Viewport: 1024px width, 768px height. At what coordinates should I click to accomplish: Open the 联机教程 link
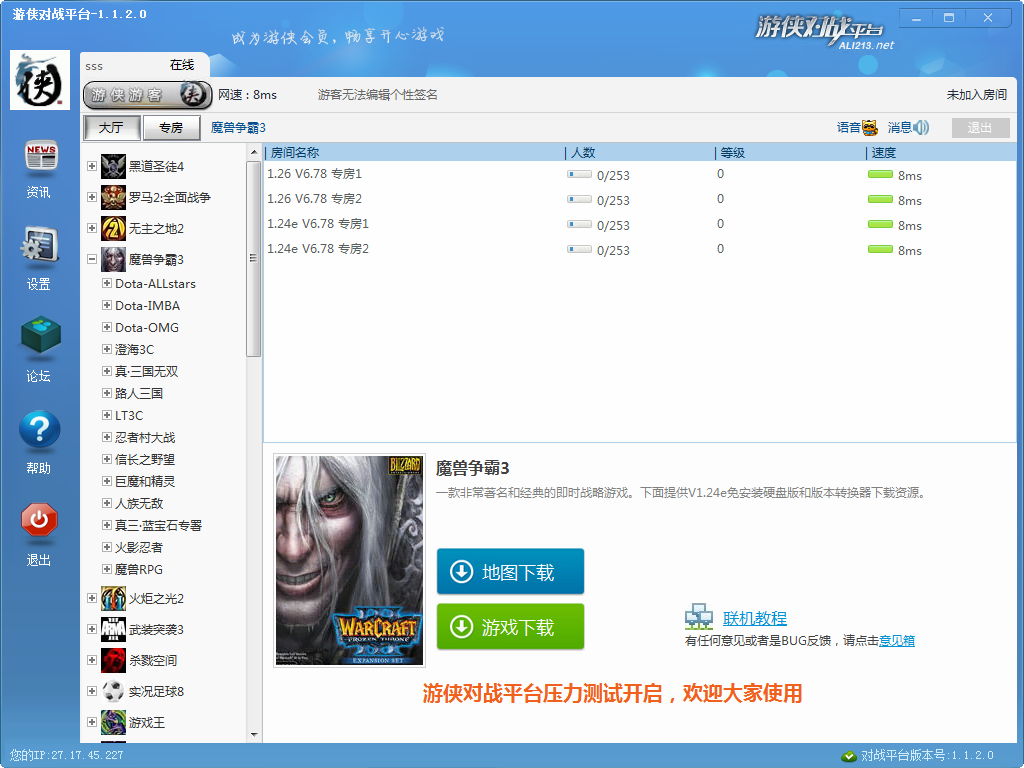754,618
